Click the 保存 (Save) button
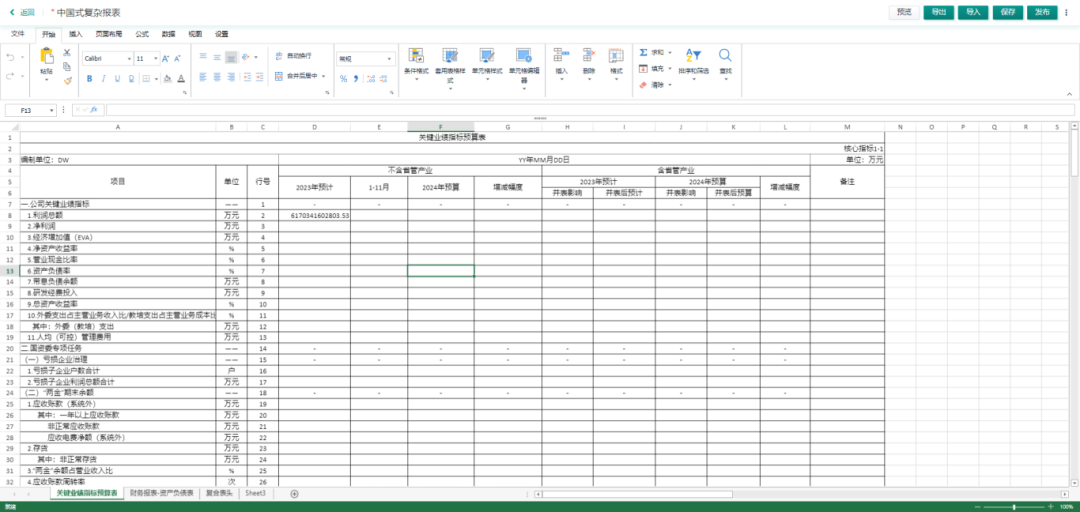This screenshot has width=1080, height=512. click(x=1007, y=12)
